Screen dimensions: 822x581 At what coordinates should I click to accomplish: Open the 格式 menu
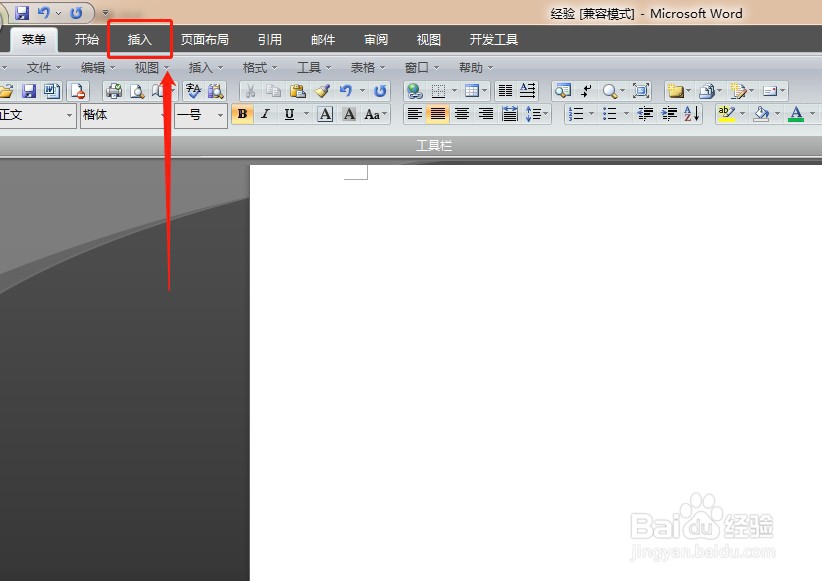[259, 68]
